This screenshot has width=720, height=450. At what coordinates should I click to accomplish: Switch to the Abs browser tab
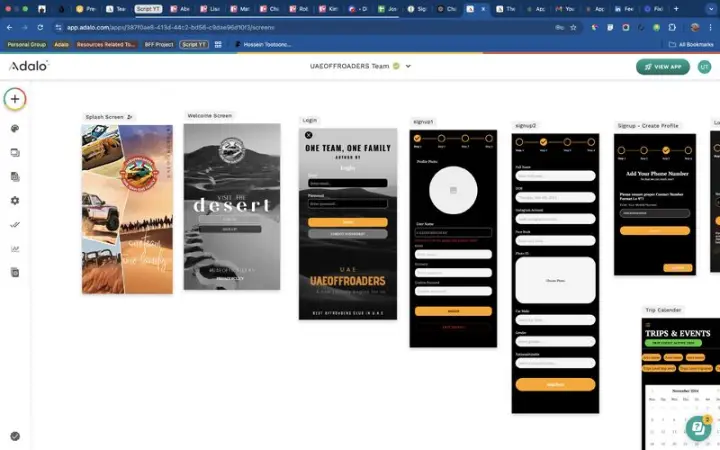pyautogui.click(x=180, y=9)
